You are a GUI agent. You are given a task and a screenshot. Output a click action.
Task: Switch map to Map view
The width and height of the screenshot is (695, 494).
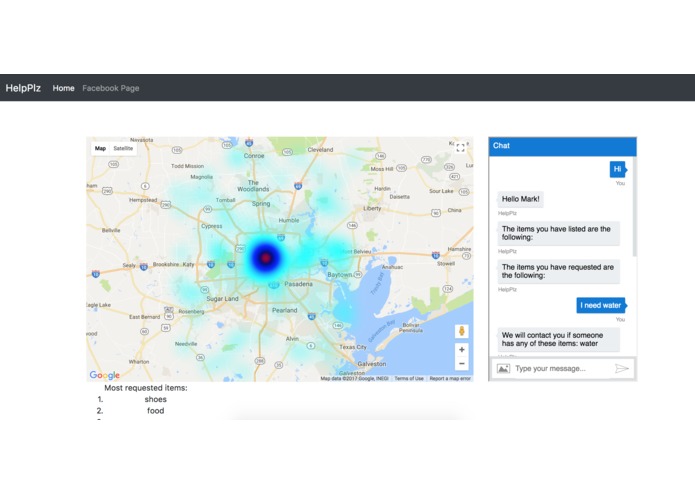click(101, 148)
